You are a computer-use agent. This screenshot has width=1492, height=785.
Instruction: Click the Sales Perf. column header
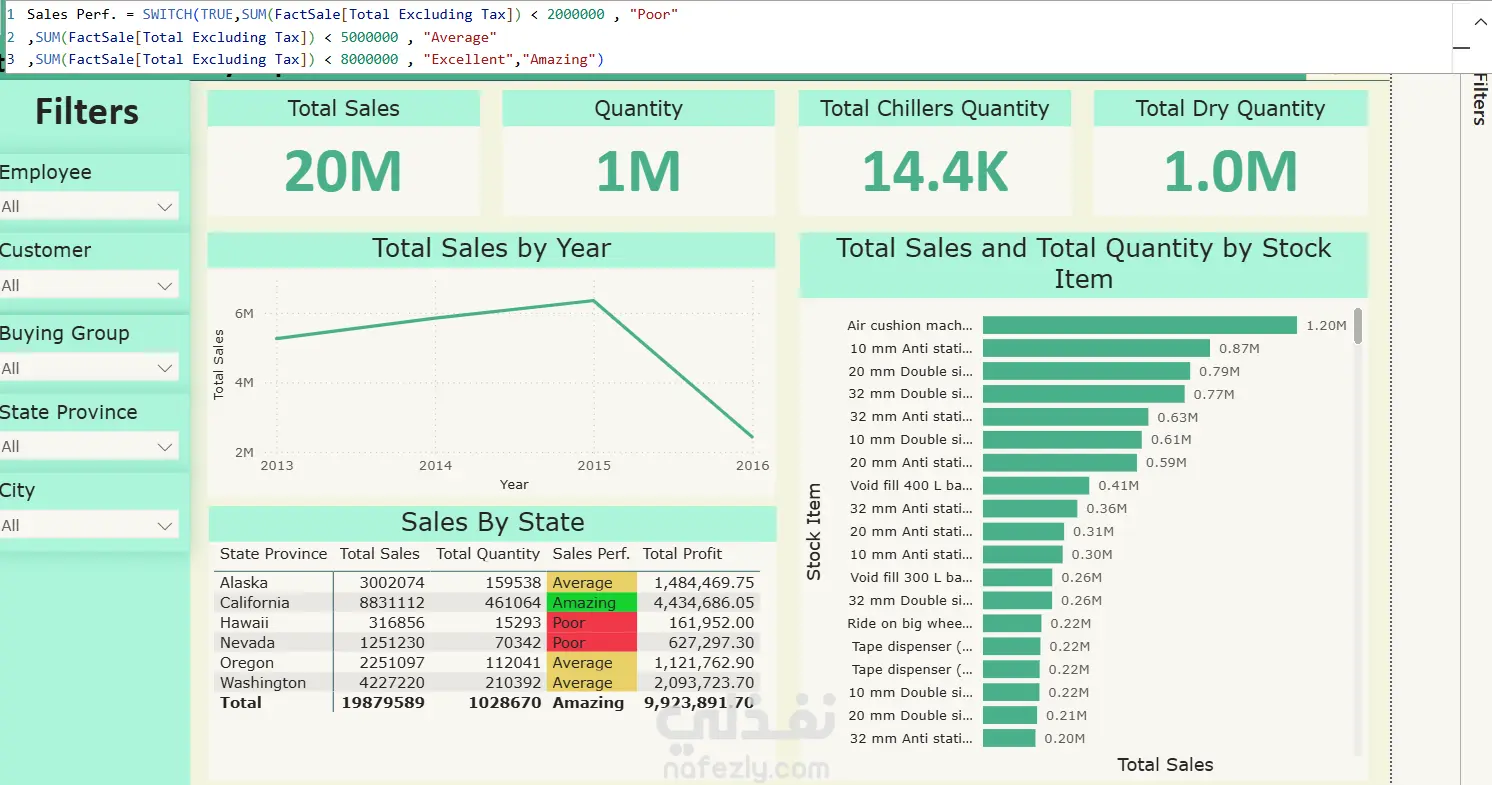(x=591, y=554)
